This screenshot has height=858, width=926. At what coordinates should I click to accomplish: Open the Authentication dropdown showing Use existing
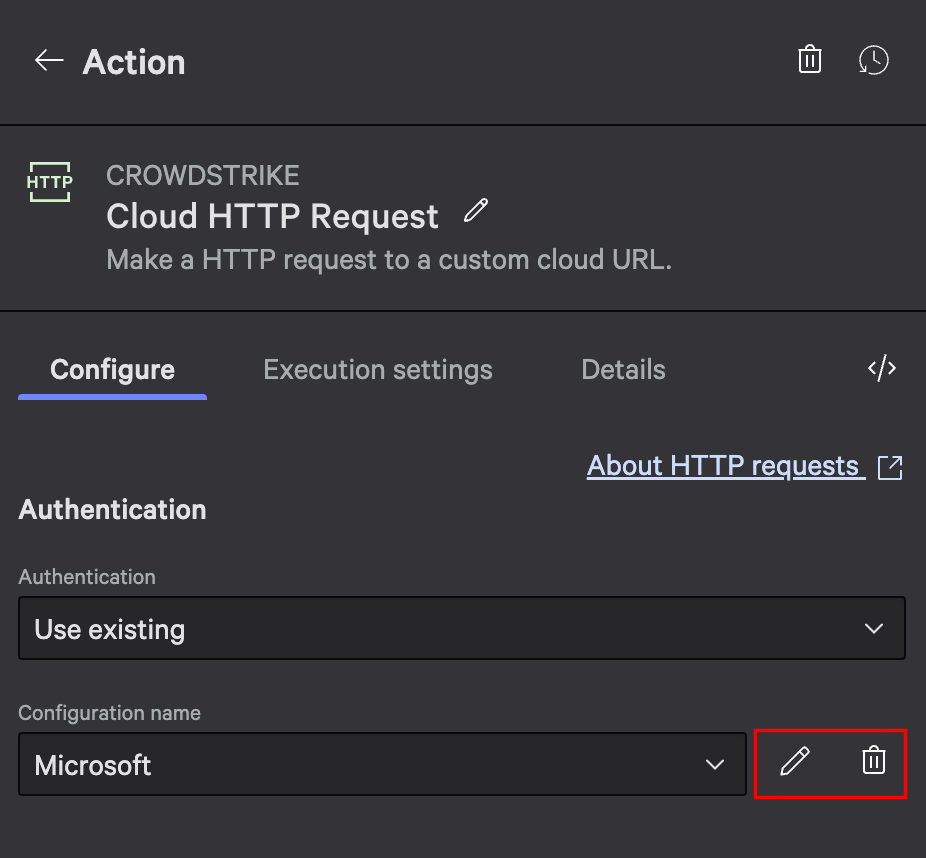click(x=462, y=628)
